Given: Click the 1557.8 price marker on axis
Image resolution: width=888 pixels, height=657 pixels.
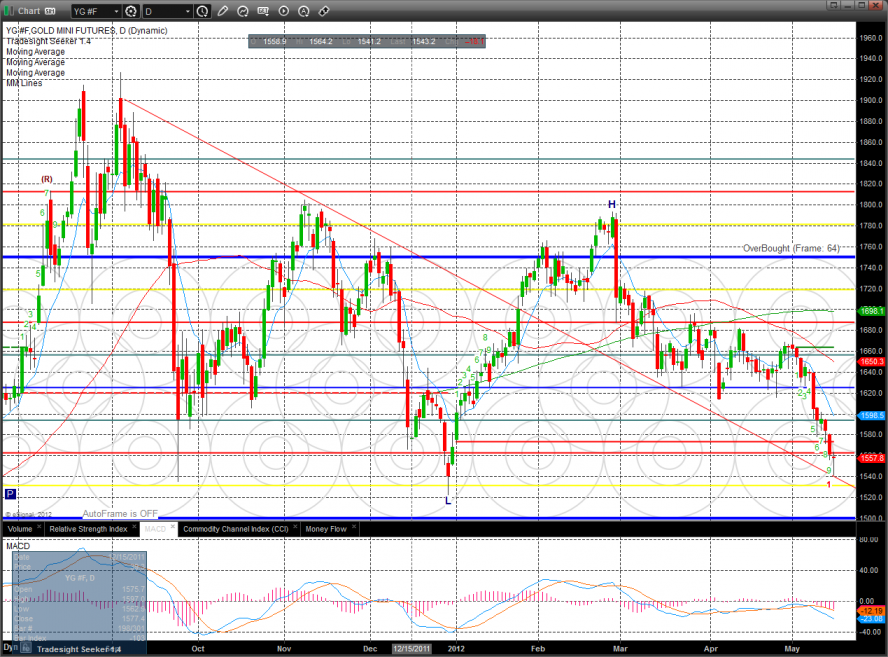Looking at the screenshot, I should pos(870,457).
